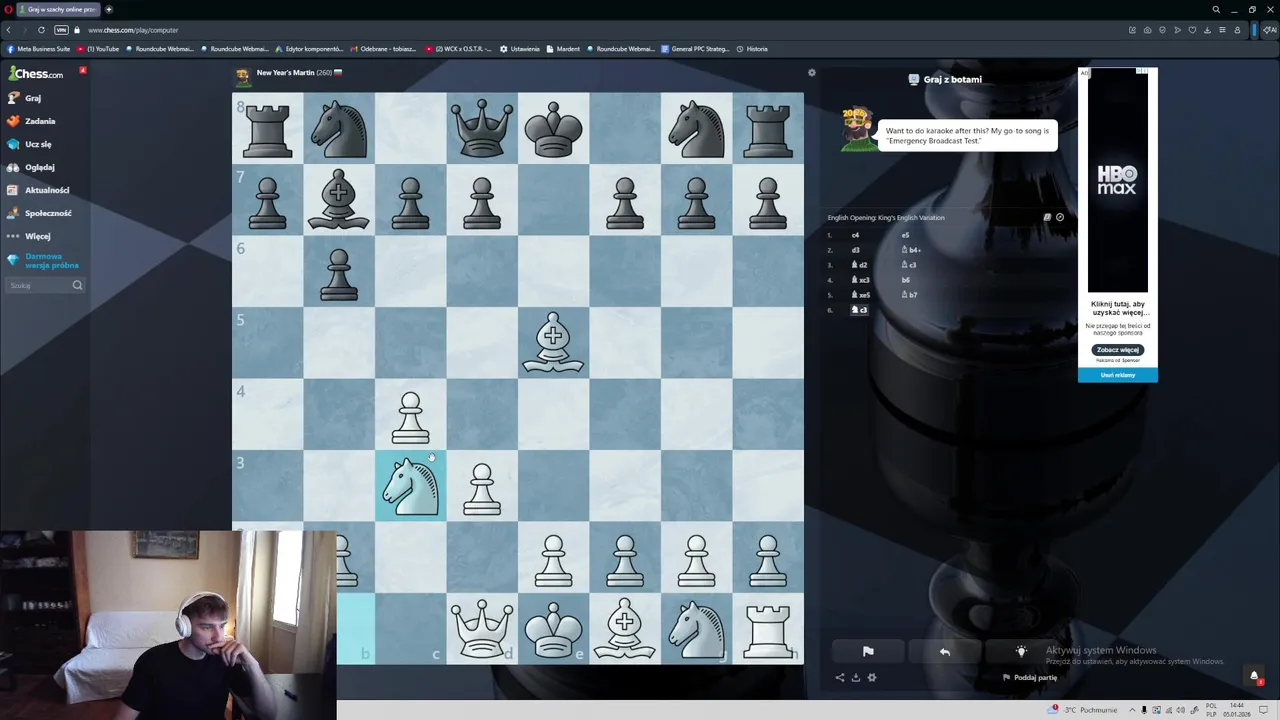Open the Historia bookmark
Viewport: 1280px width, 720px height.
click(x=752, y=49)
